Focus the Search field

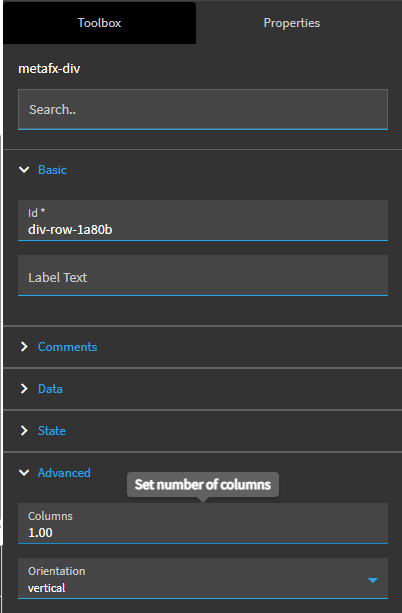click(203, 109)
